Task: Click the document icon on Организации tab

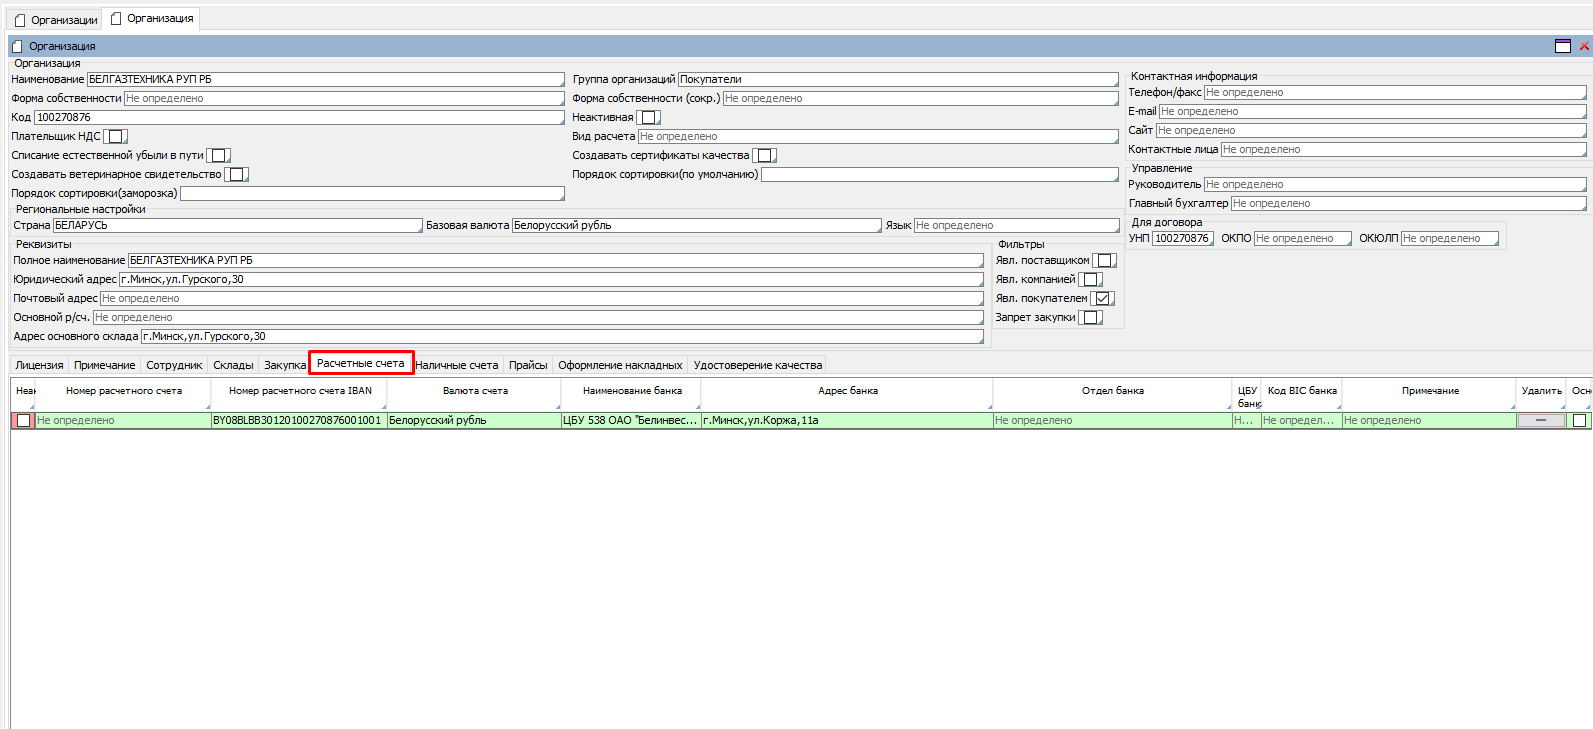Action: click(x=20, y=20)
